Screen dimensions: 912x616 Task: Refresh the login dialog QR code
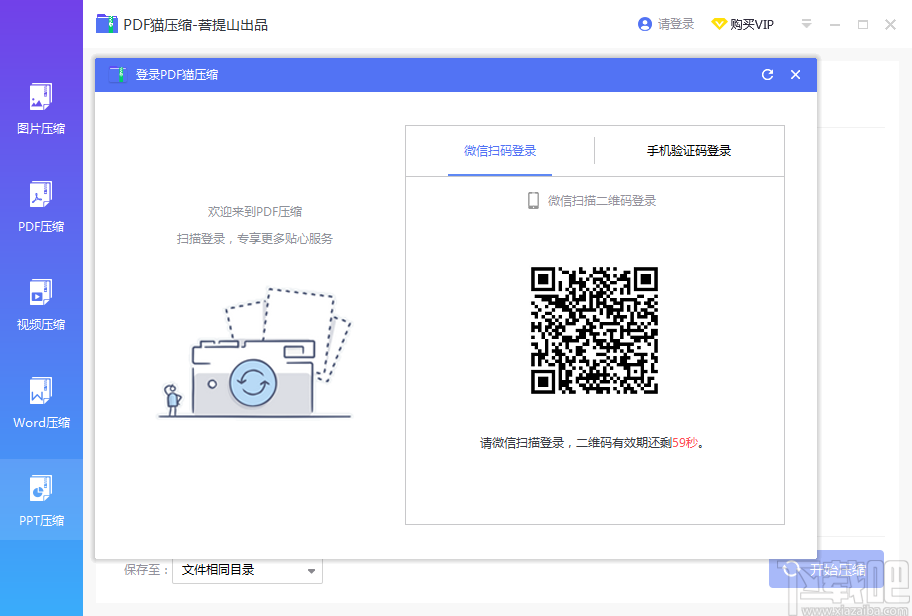[768, 74]
